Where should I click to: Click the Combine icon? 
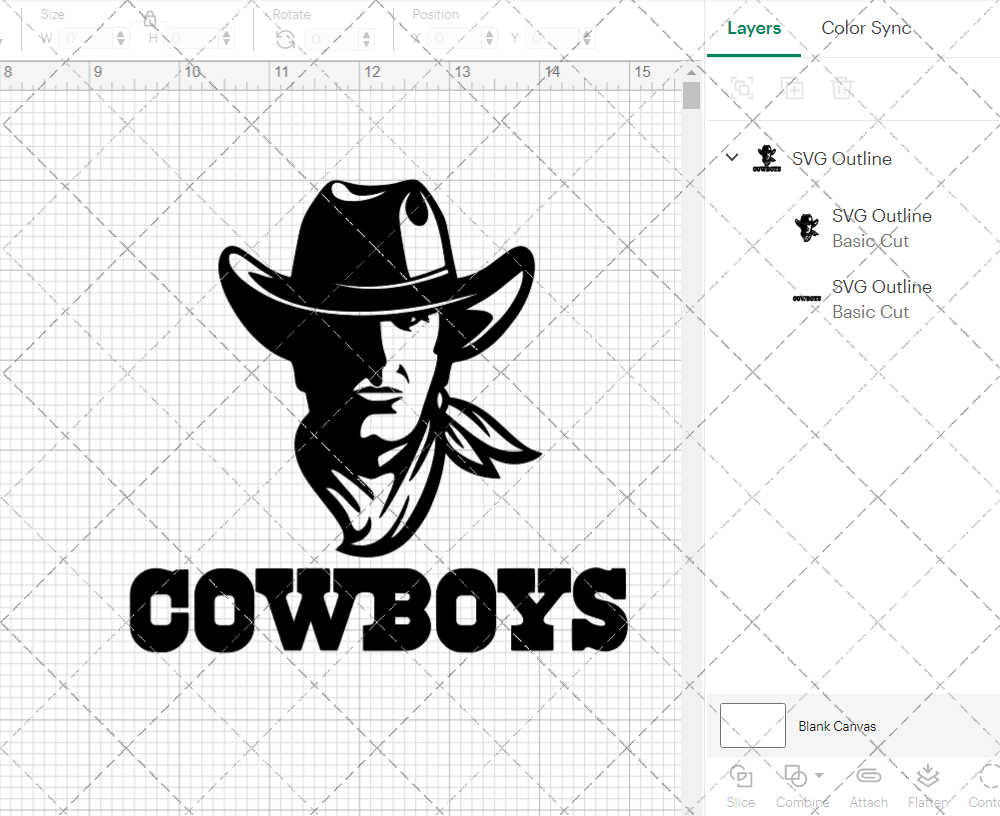click(x=795, y=776)
